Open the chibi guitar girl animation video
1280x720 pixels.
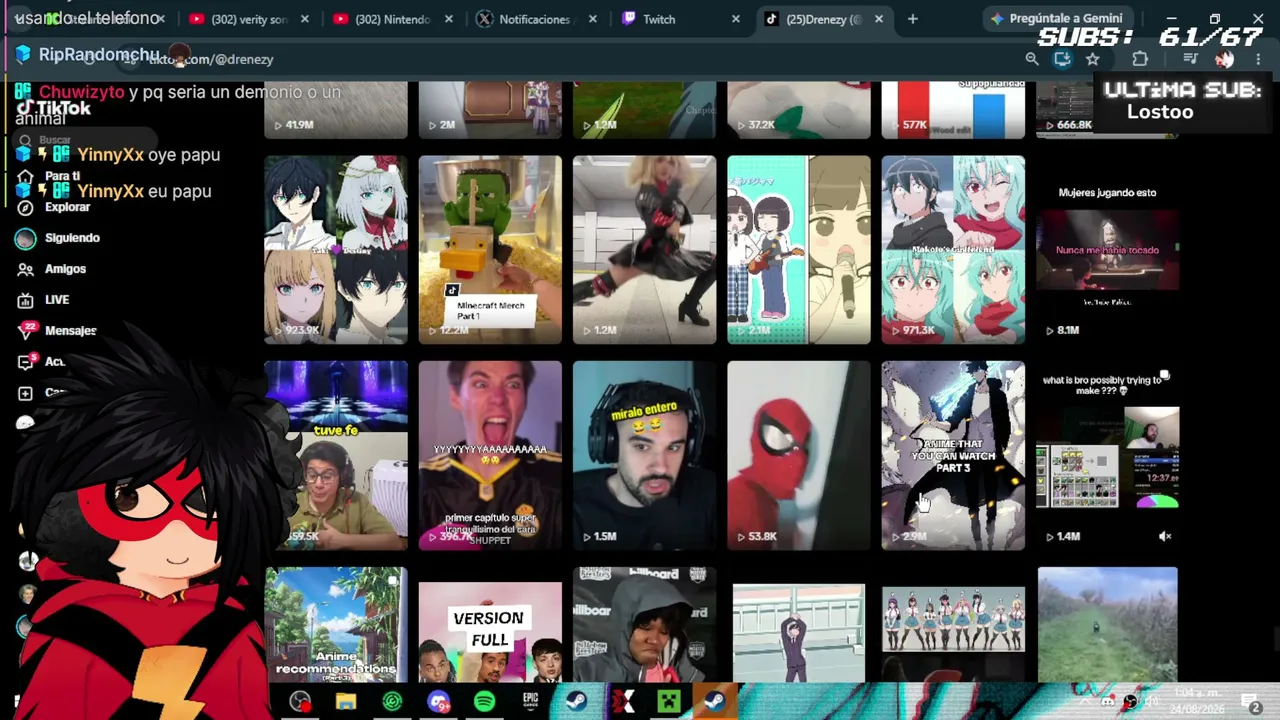(x=799, y=249)
